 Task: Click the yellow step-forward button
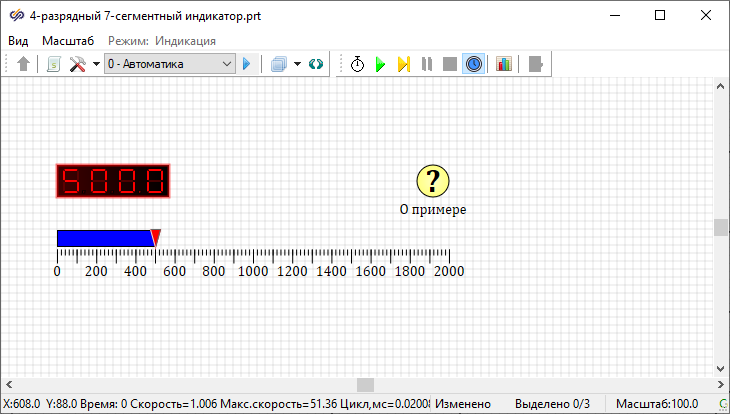pos(404,64)
